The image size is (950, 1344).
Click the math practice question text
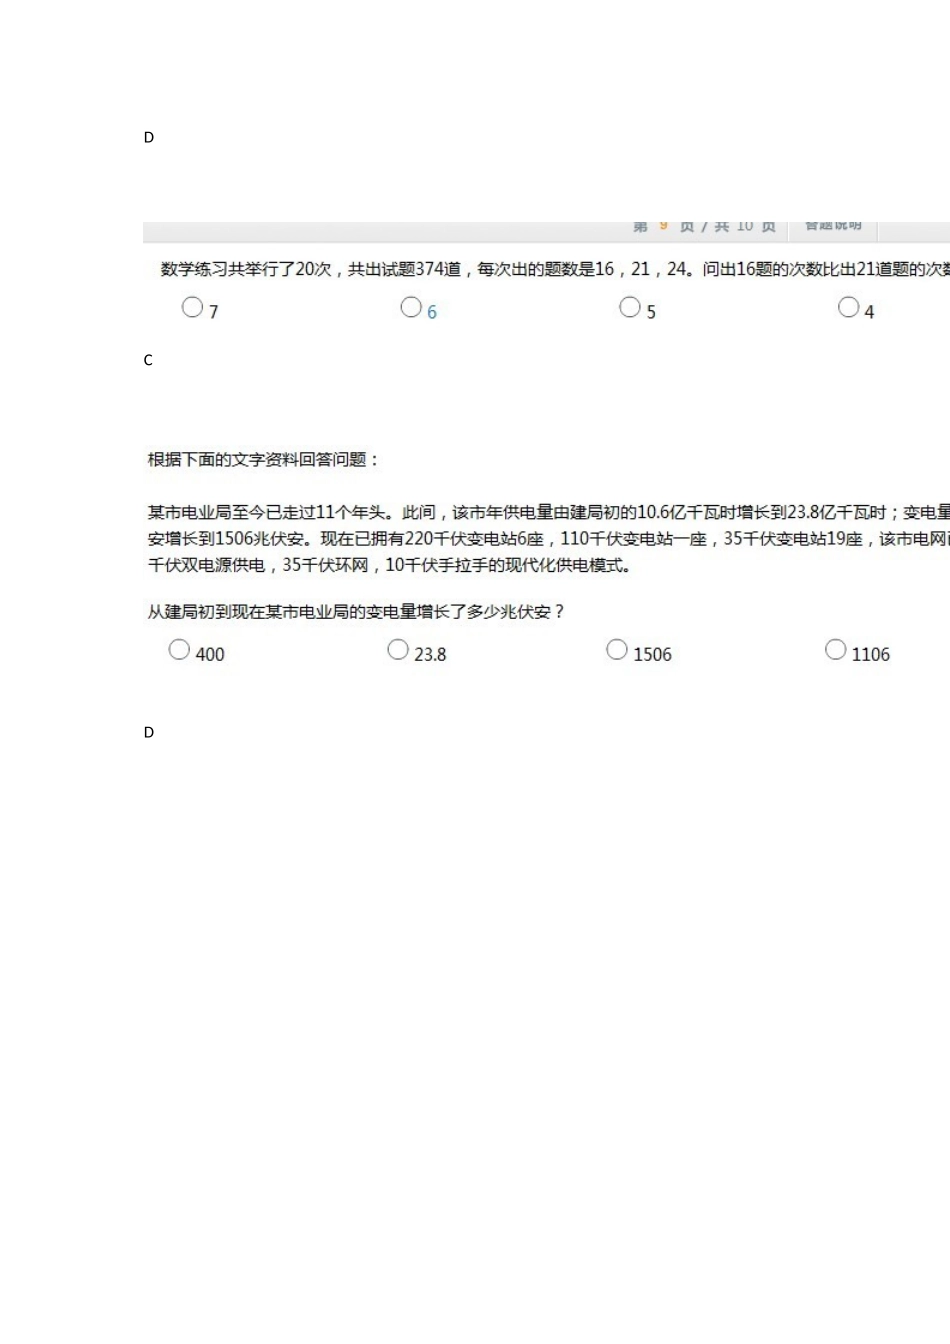(555, 269)
